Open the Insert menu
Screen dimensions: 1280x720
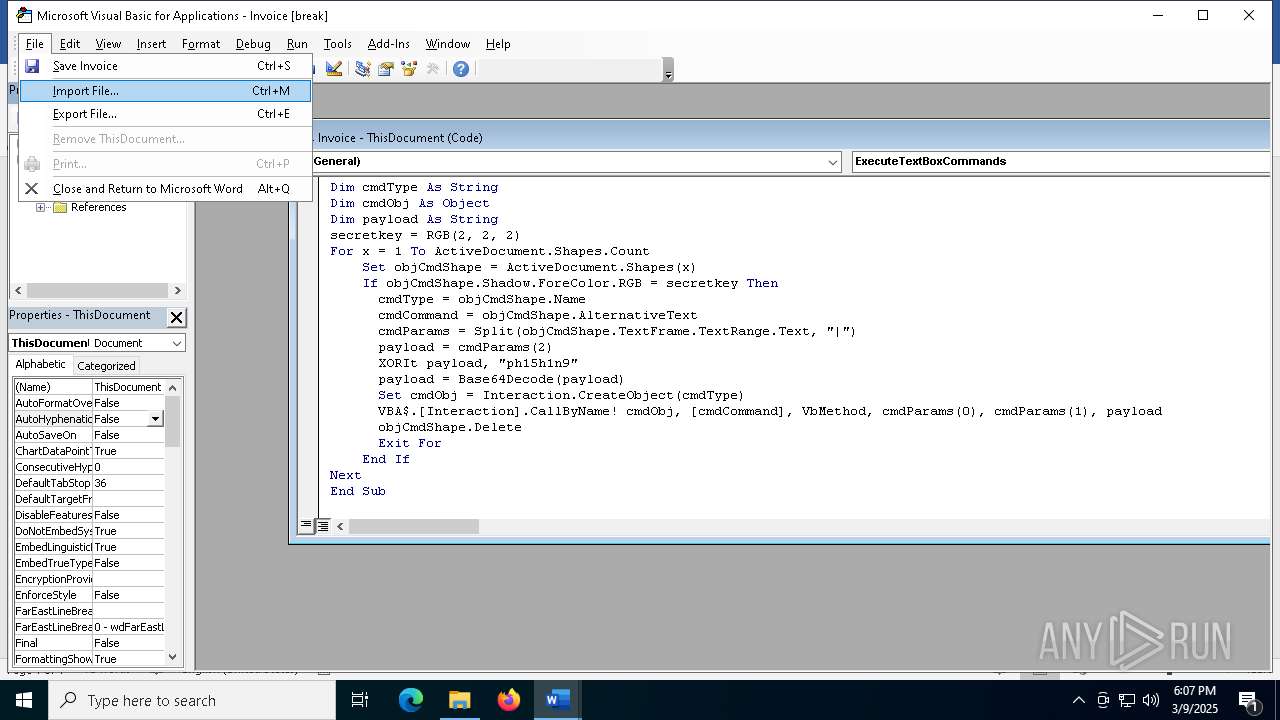click(x=152, y=44)
